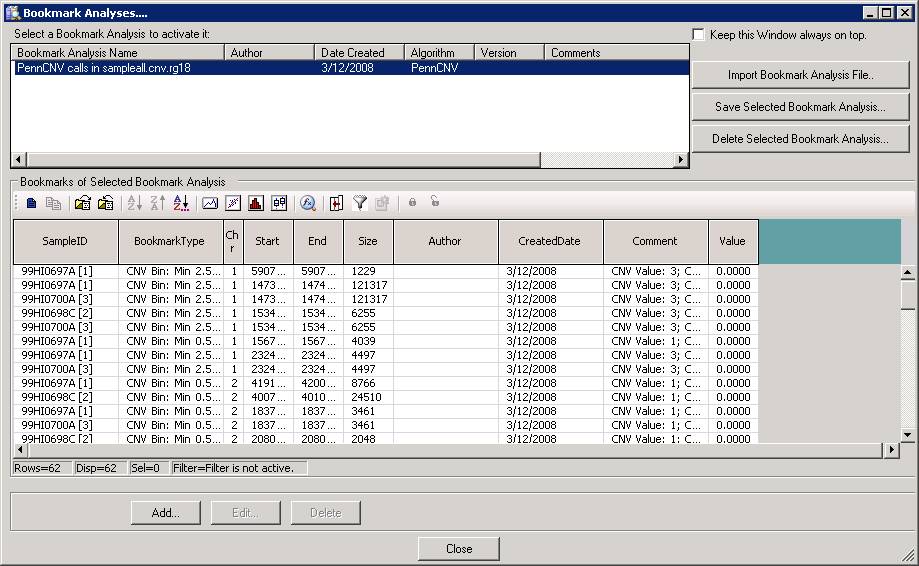Viewport: 919px width, 566px height.
Task: Click the size cell 24510
Action: coord(366,397)
